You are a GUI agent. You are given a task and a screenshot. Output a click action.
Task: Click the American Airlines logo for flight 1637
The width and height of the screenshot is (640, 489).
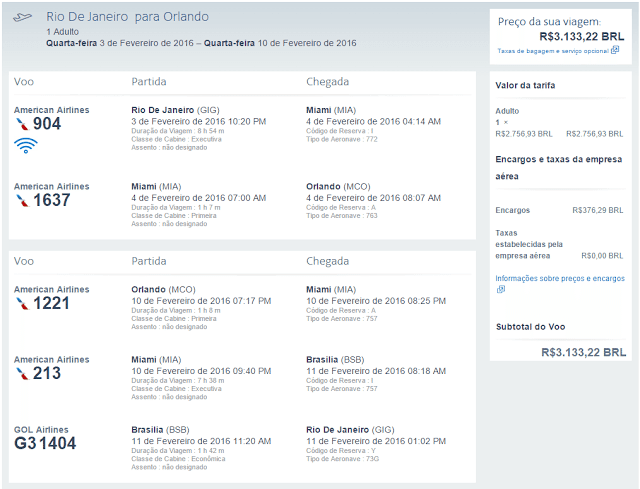(x=22, y=200)
